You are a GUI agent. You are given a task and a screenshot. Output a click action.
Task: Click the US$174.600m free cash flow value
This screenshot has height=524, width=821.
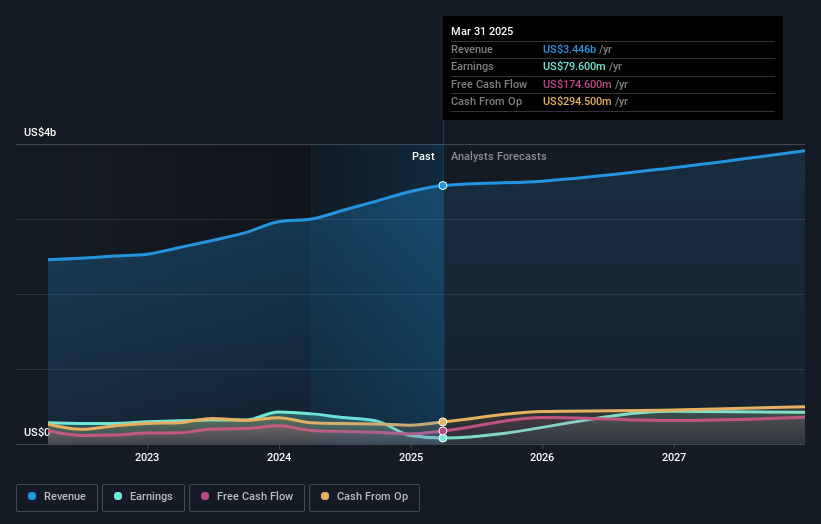(x=577, y=84)
